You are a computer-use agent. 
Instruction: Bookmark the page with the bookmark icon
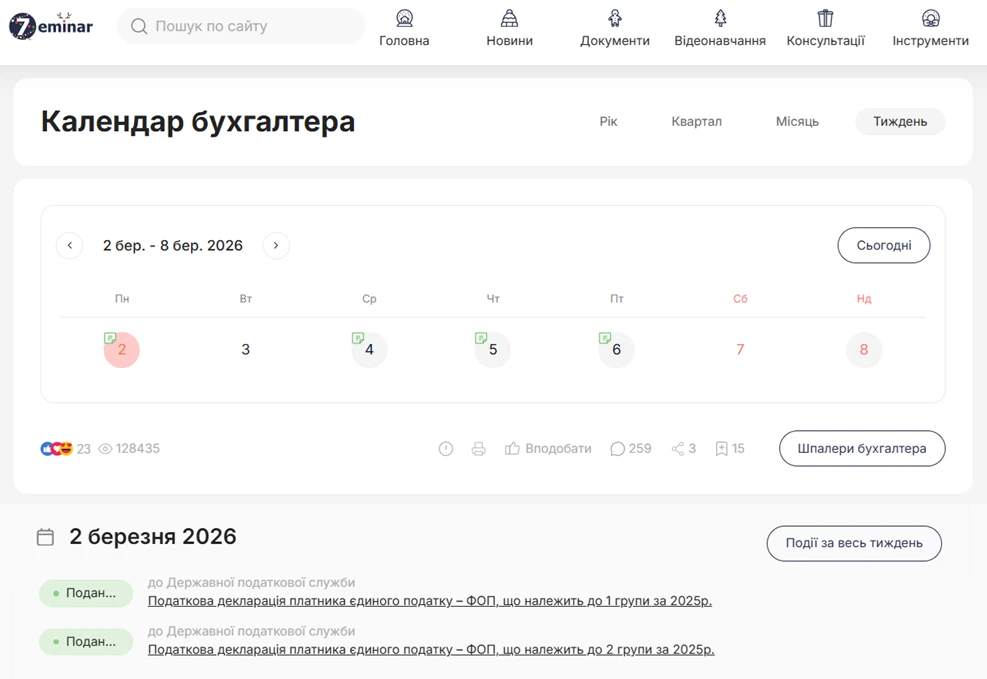[x=724, y=448]
